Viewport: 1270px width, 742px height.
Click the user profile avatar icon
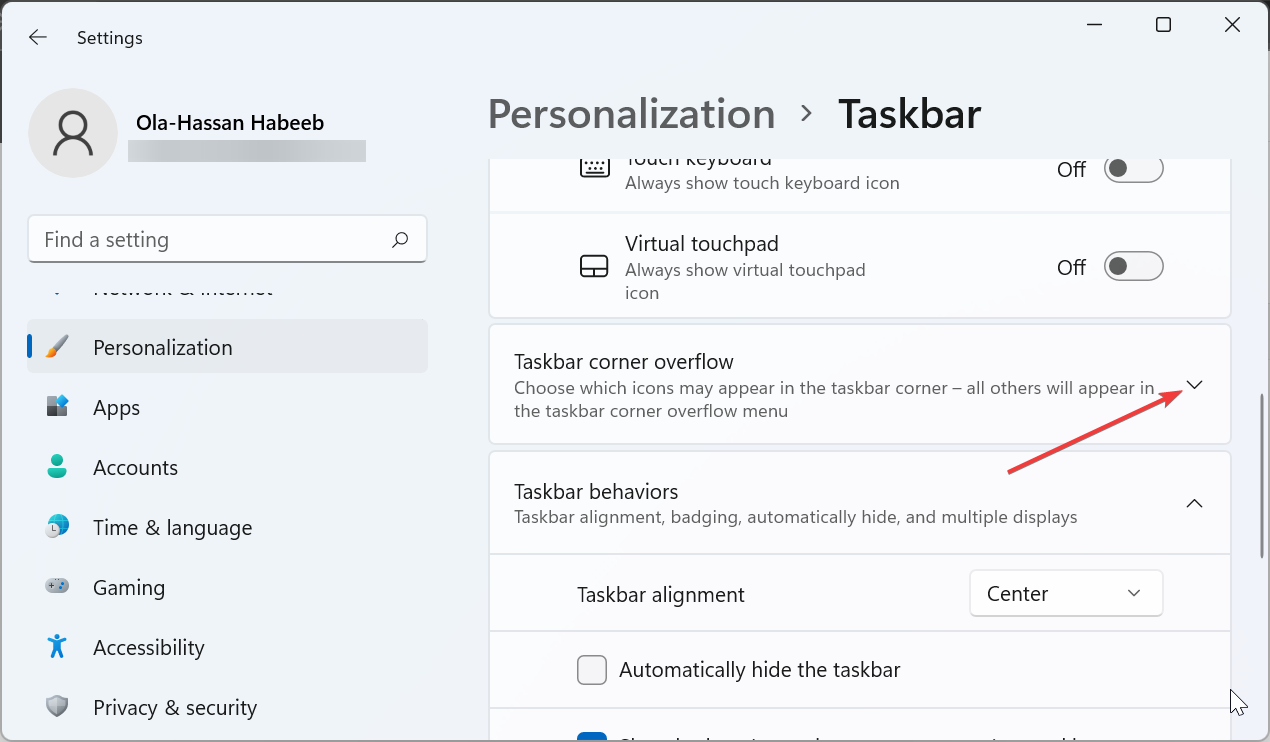click(x=73, y=133)
